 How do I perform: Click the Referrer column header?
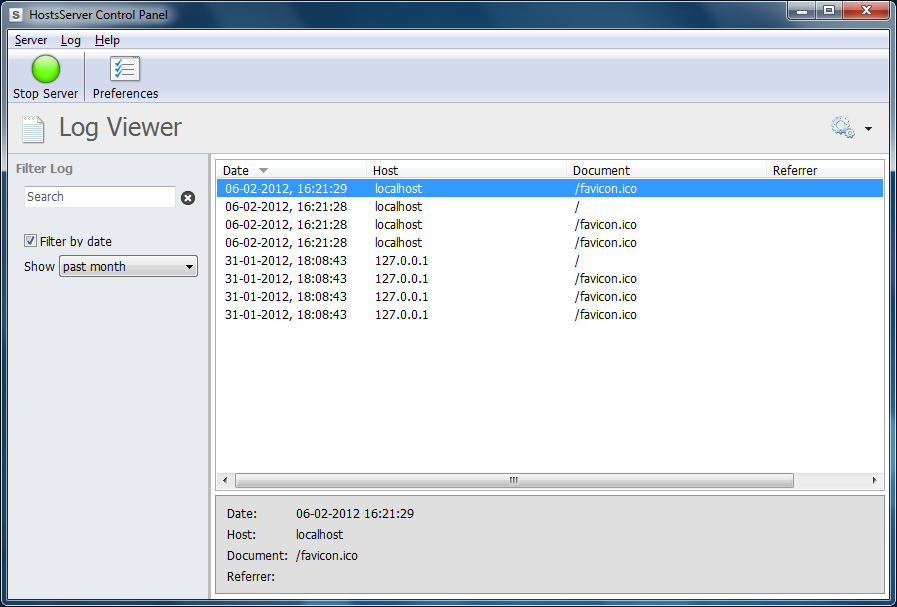(795, 170)
